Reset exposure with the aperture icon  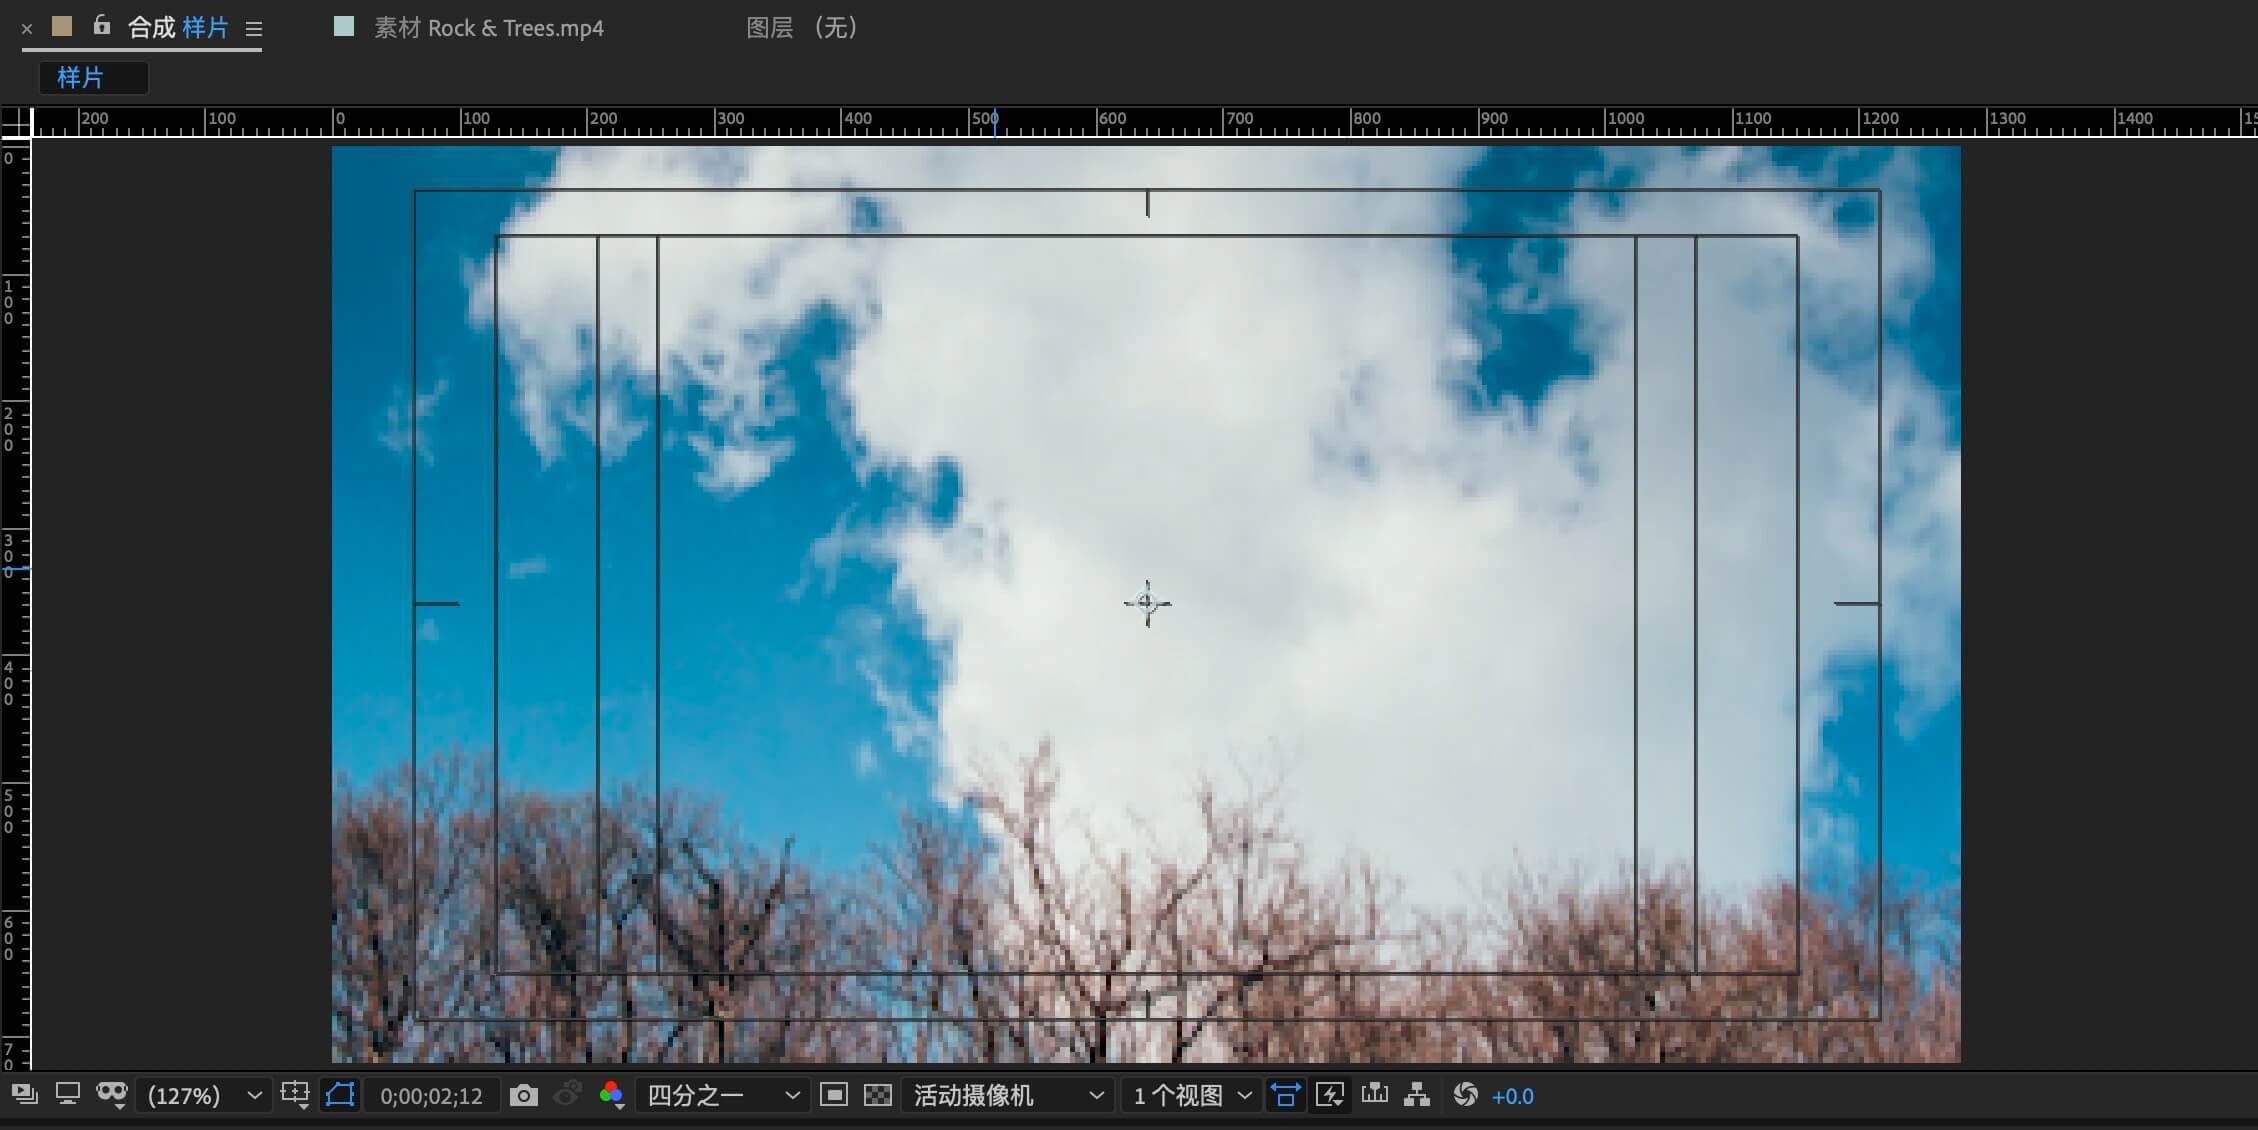tap(1465, 1095)
